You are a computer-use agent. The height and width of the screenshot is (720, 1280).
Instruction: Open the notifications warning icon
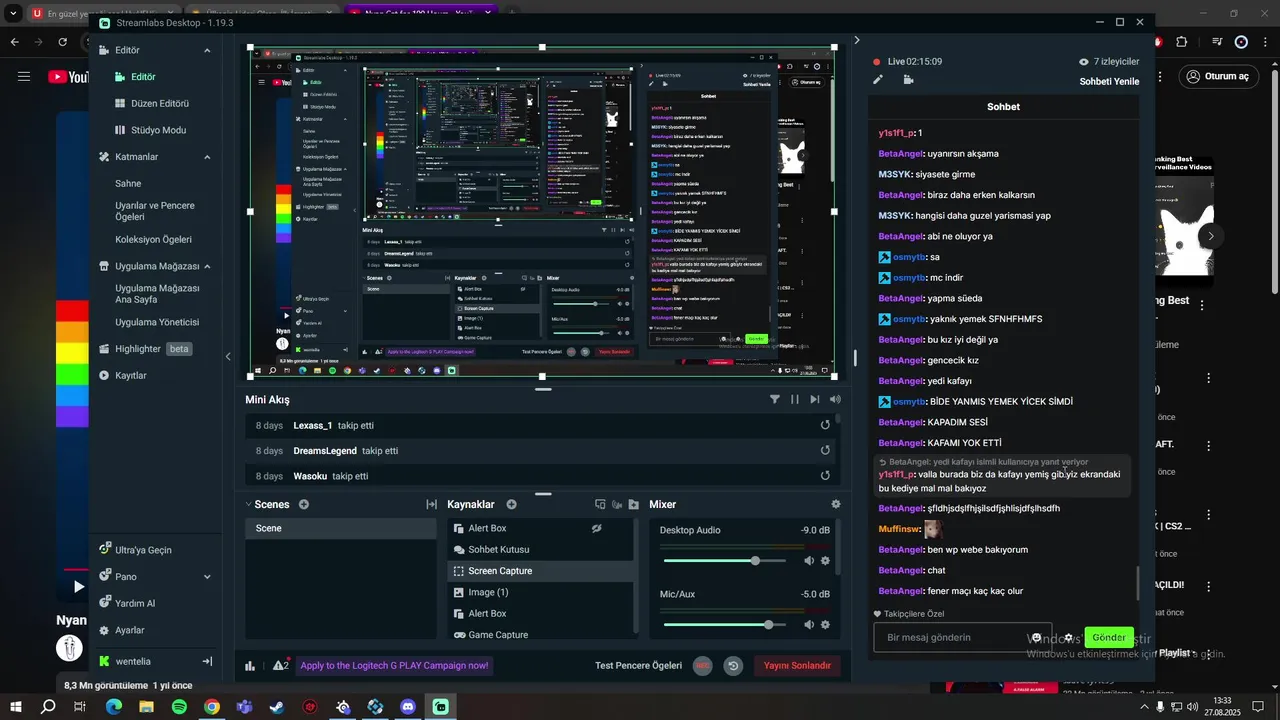pos(280,665)
